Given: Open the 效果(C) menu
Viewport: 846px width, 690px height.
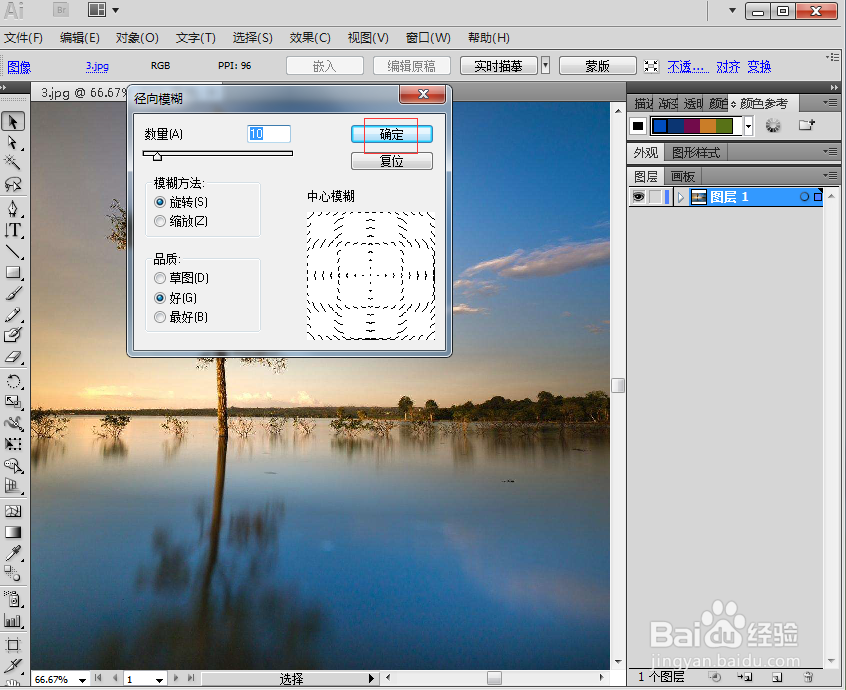Looking at the screenshot, I should pos(310,38).
